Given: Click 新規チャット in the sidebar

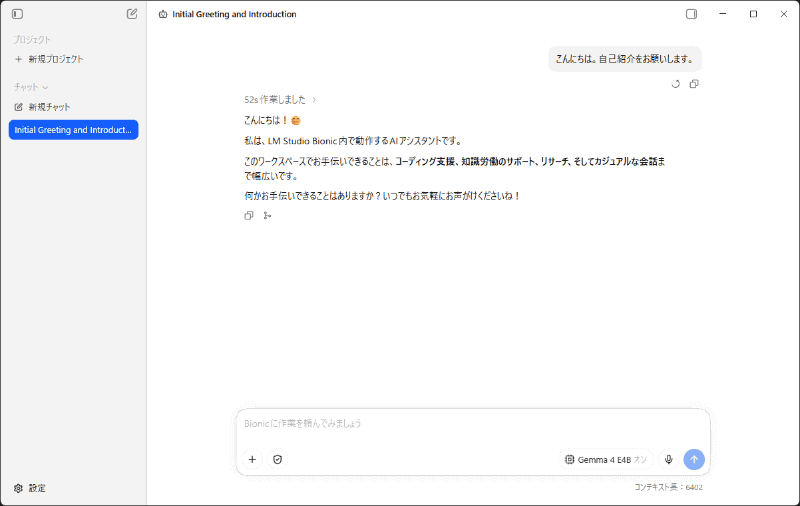Looking at the screenshot, I should tap(42, 107).
